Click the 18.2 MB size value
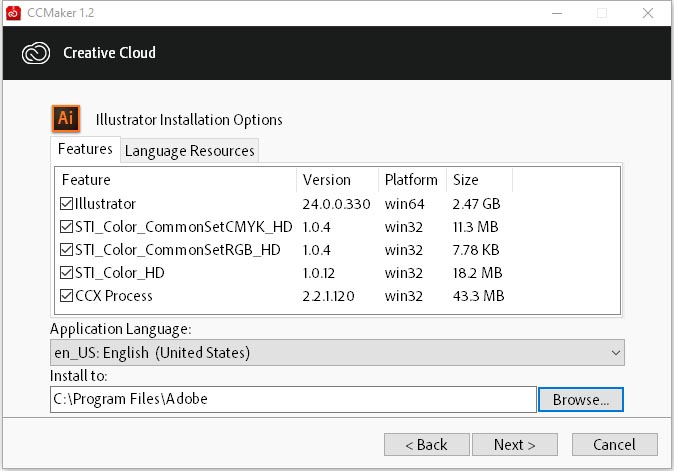Viewport: 674px width, 471px height. [477, 273]
